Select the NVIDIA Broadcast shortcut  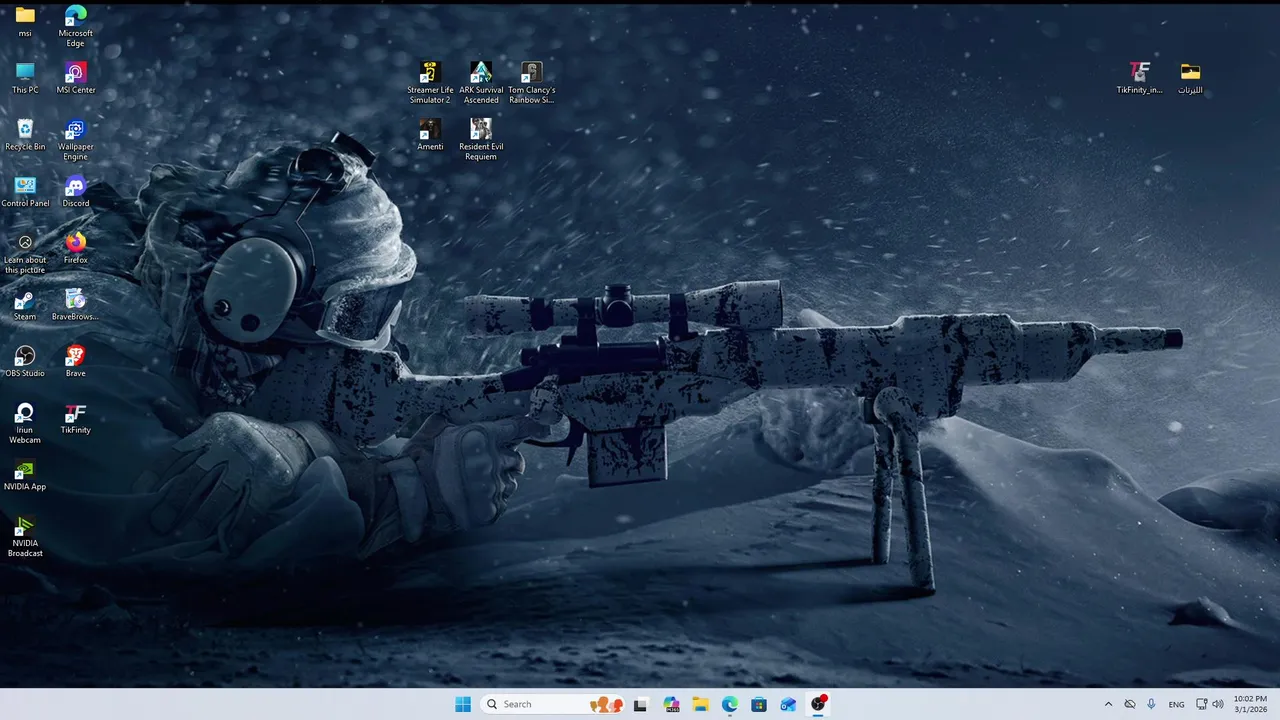(x=25, y=537)
